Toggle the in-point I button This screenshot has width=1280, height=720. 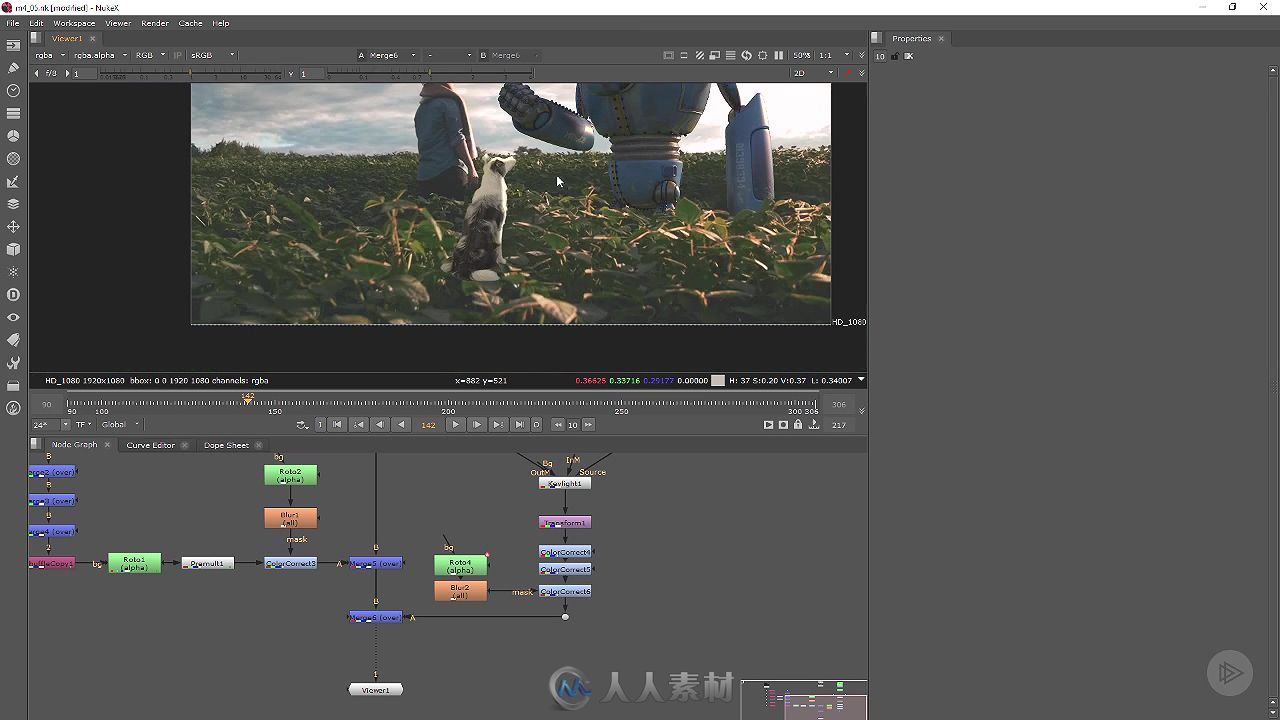[320, 425]
